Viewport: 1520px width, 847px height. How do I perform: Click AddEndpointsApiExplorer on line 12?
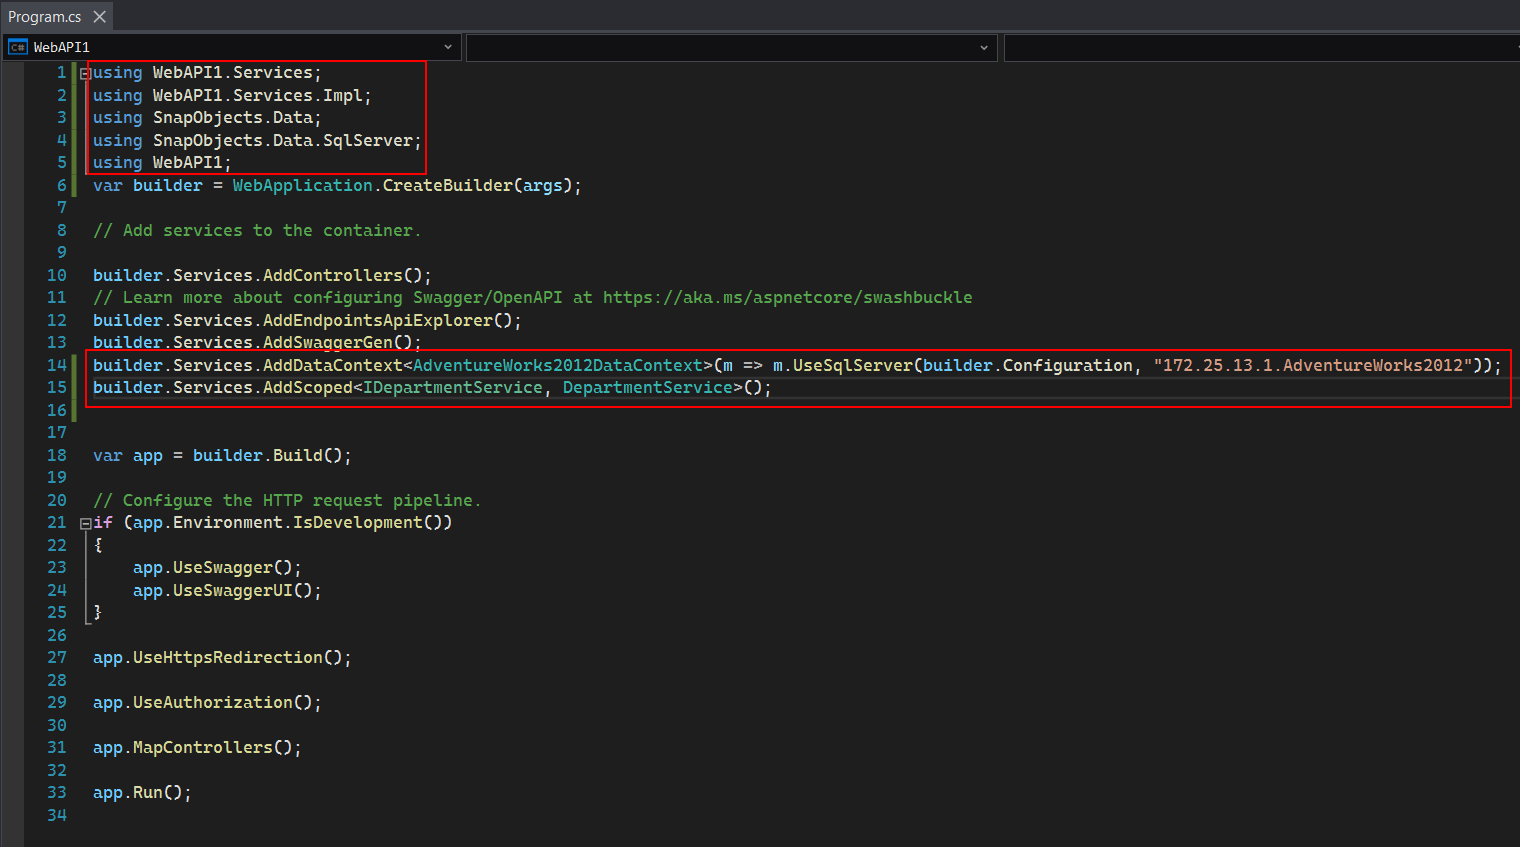point(377,320)
